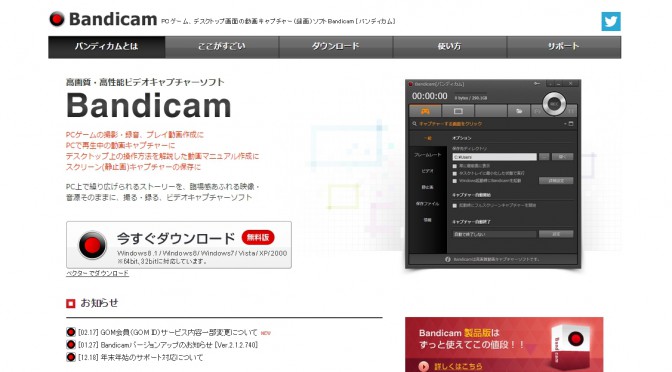The height and width of the screenshot is (372, 672).
Task: Click the save directory path field C:\Users
Action: pyautogui.click(x=495, y=157)
